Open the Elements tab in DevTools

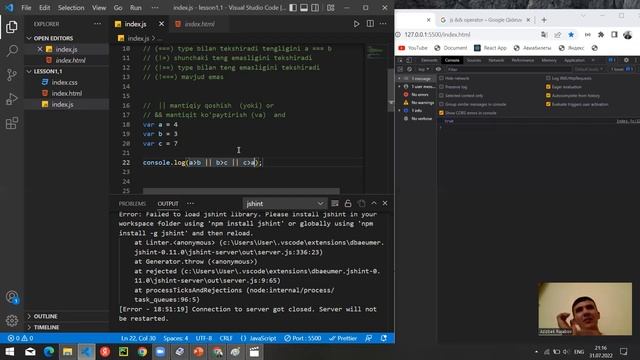pos(429,60)
